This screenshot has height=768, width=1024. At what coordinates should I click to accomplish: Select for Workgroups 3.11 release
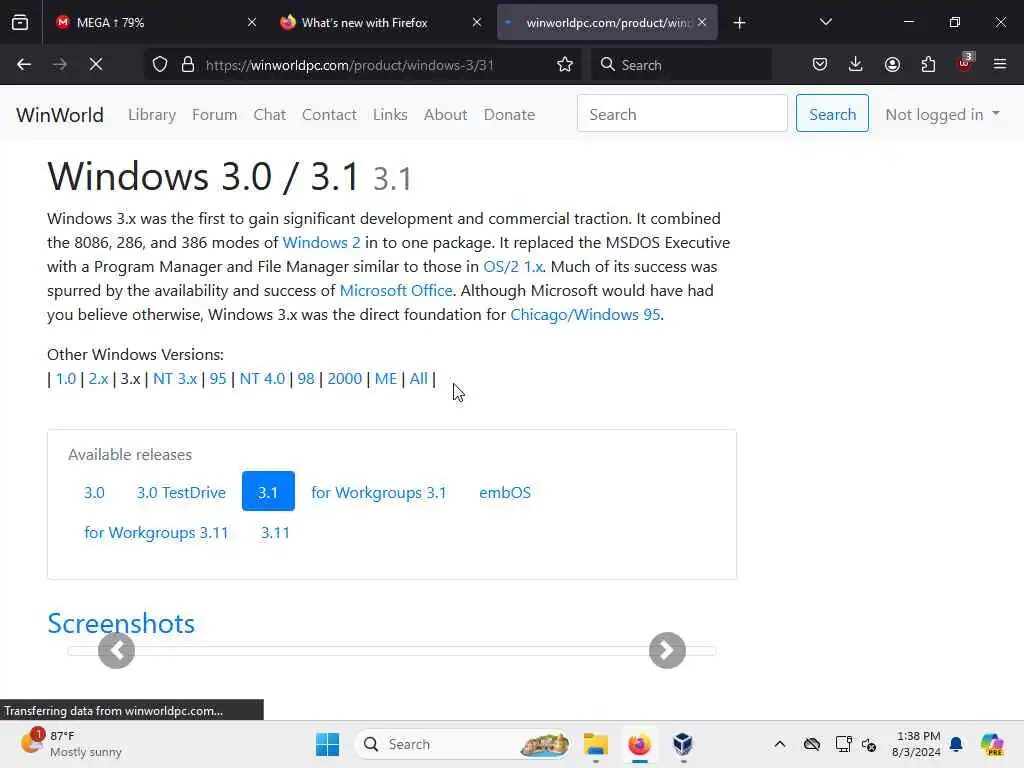(156, 532)
